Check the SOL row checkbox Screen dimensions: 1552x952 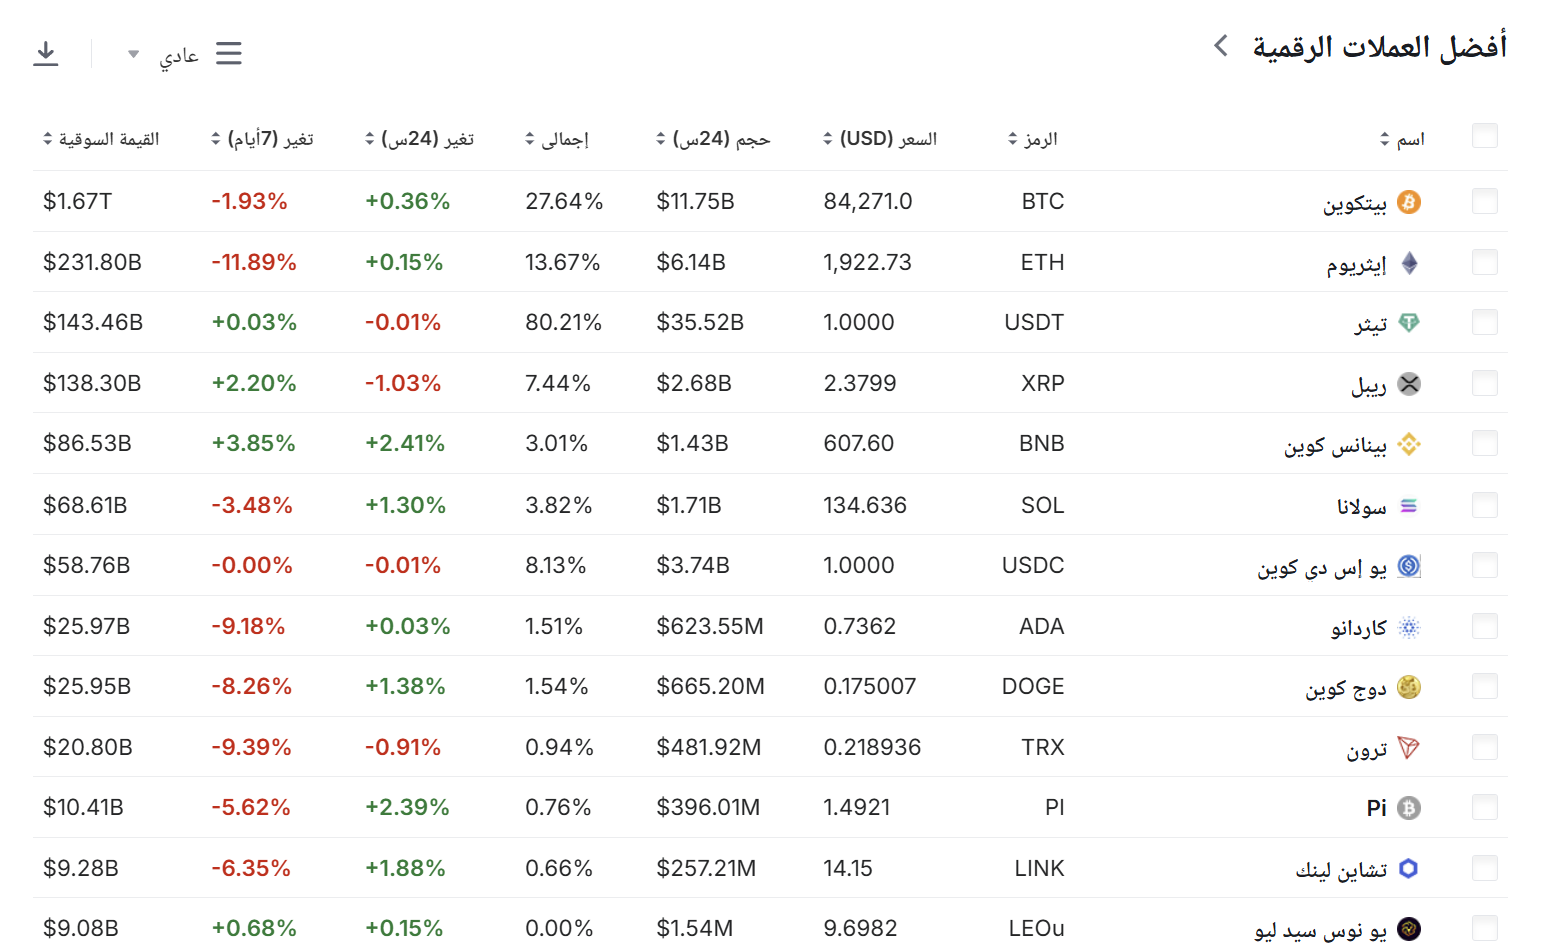click(x=1485, y=506)
